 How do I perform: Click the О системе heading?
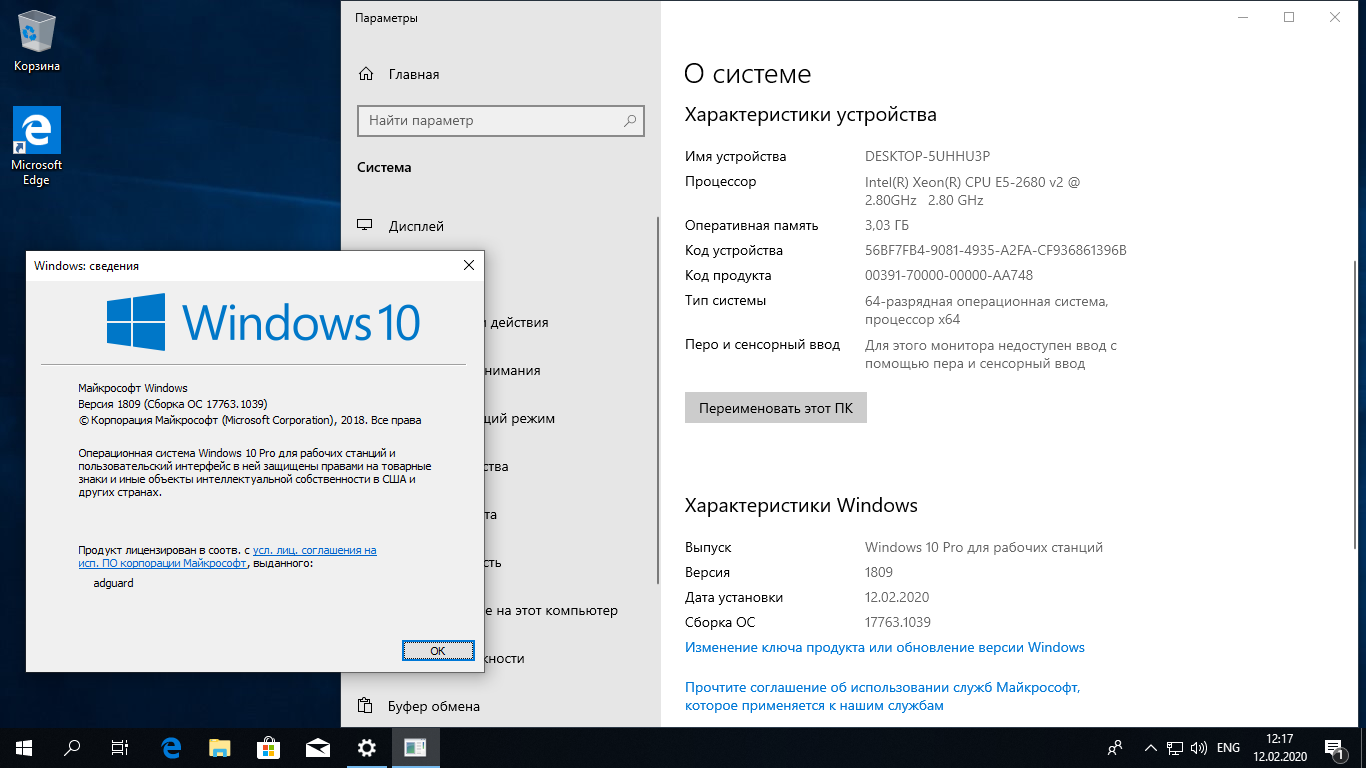coord(747,74)
